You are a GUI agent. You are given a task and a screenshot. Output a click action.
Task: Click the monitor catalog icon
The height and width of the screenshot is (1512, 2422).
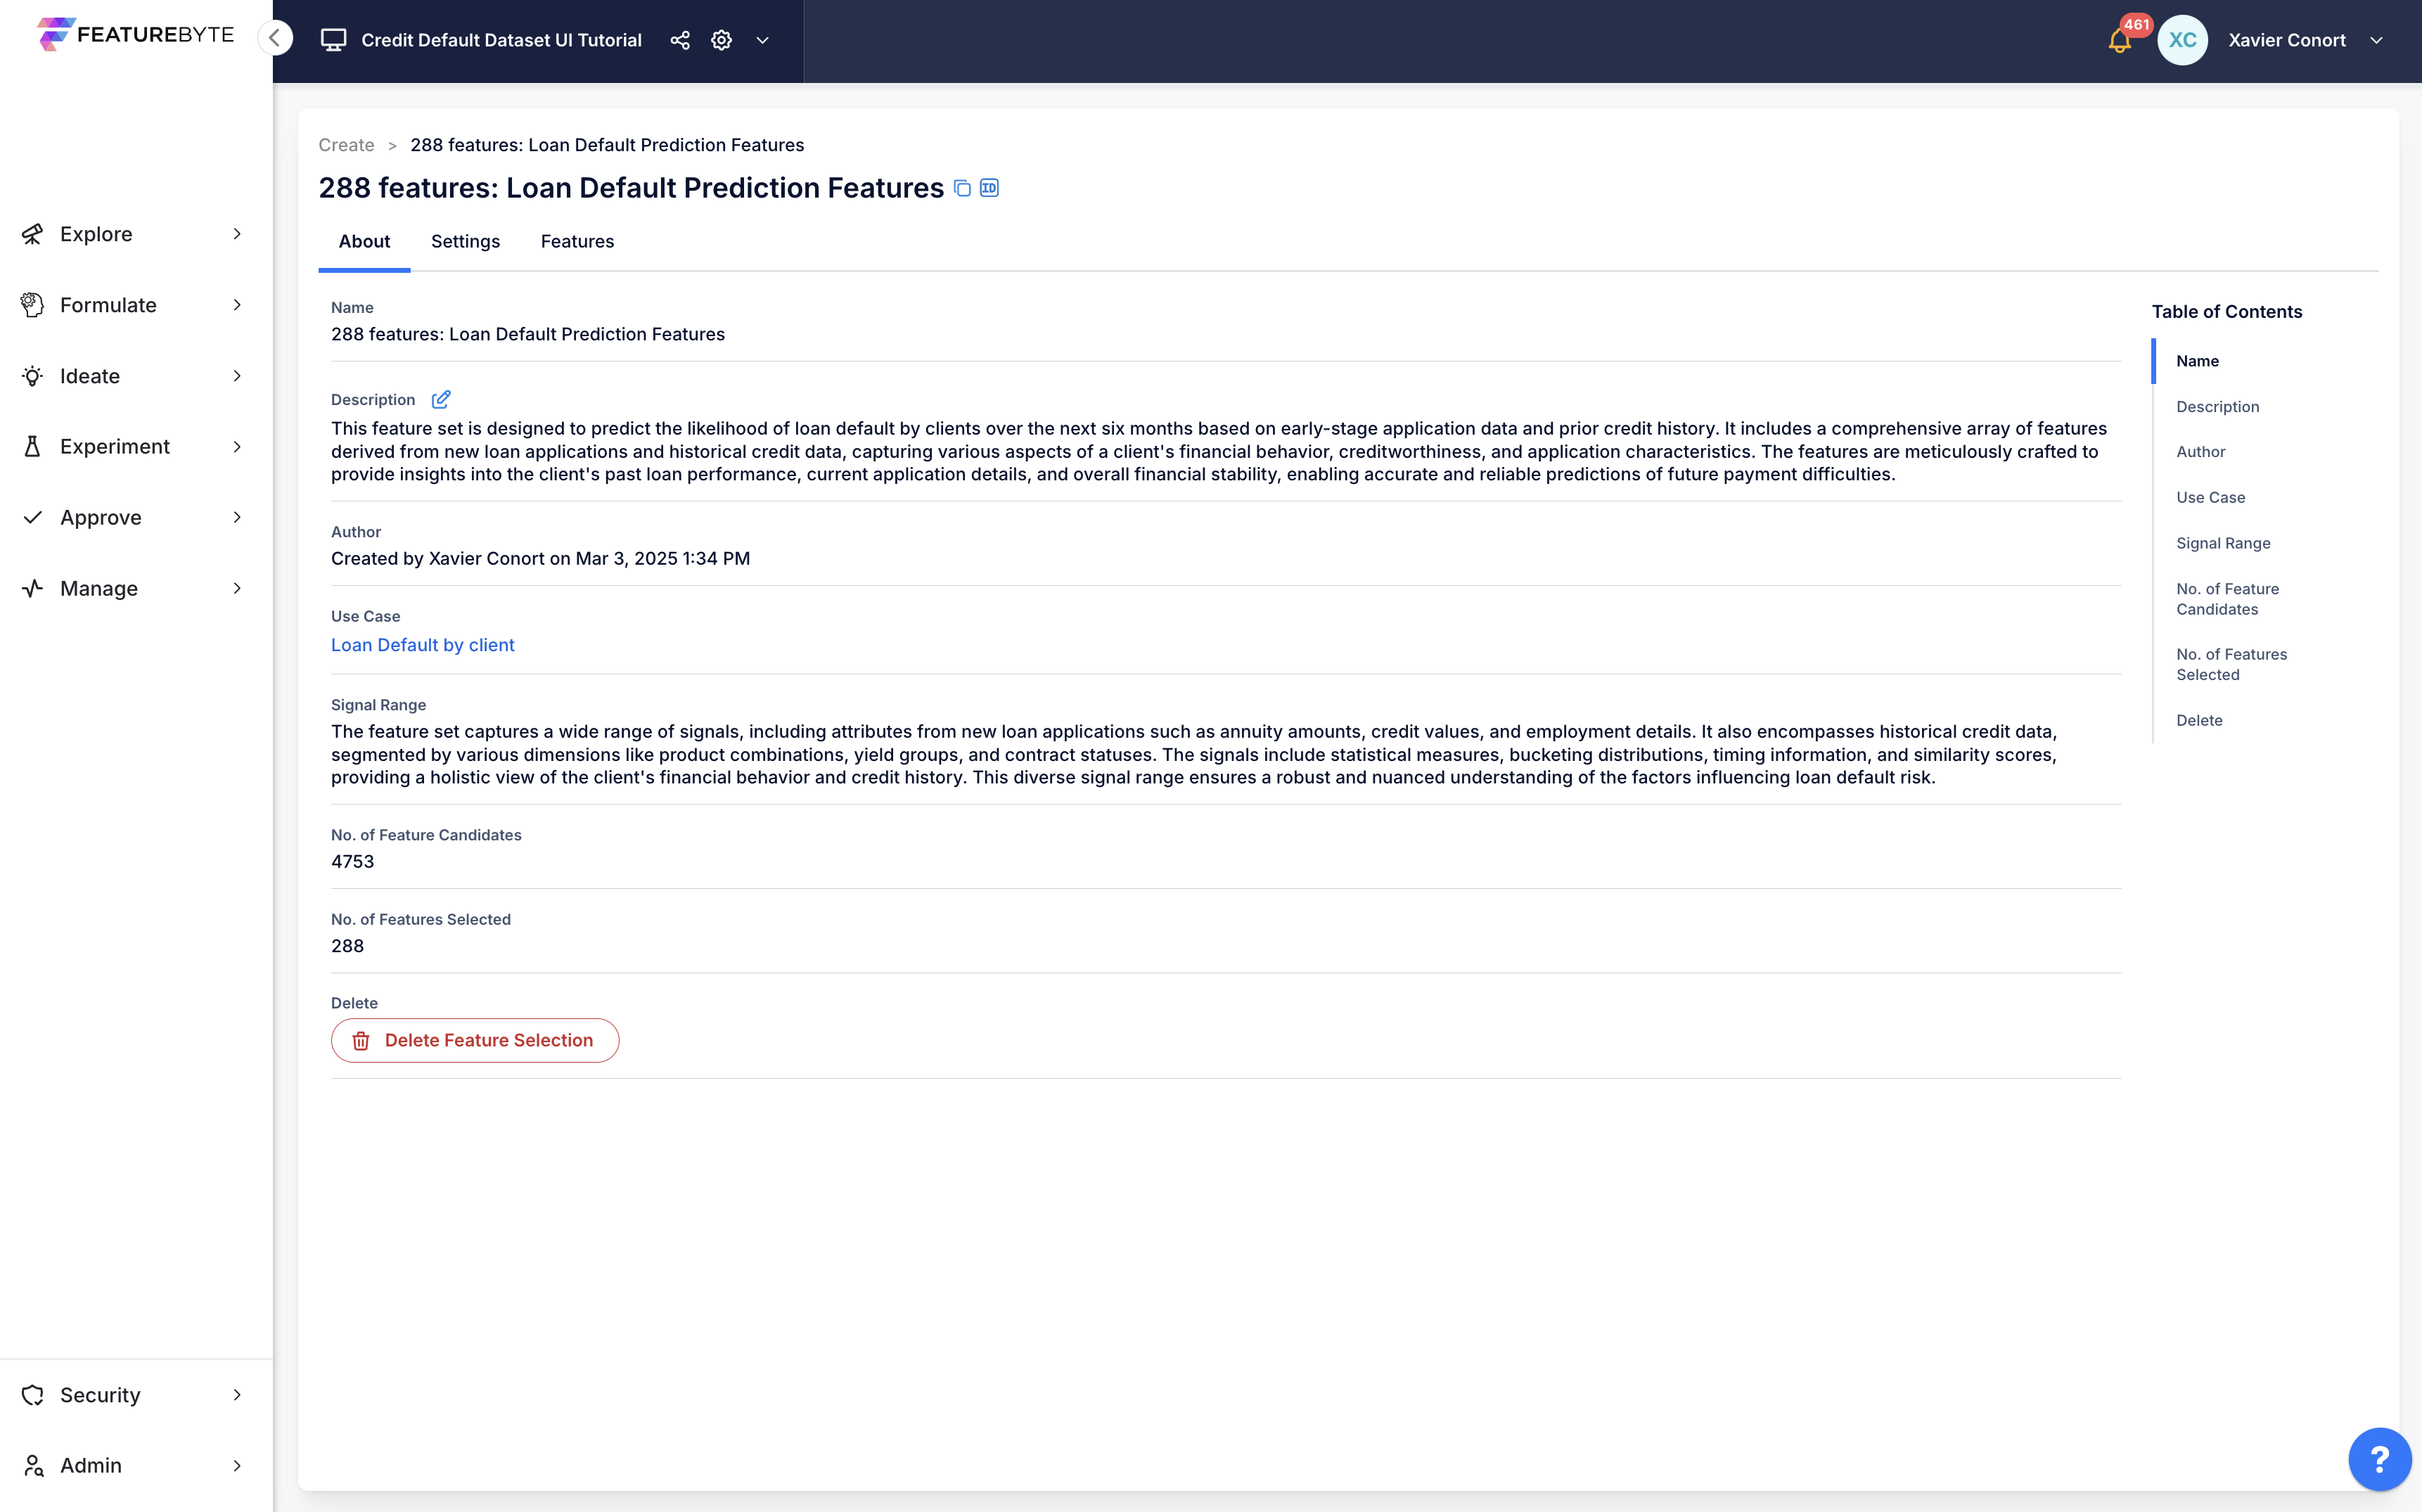pyautogui.click(x=333, y=40)
